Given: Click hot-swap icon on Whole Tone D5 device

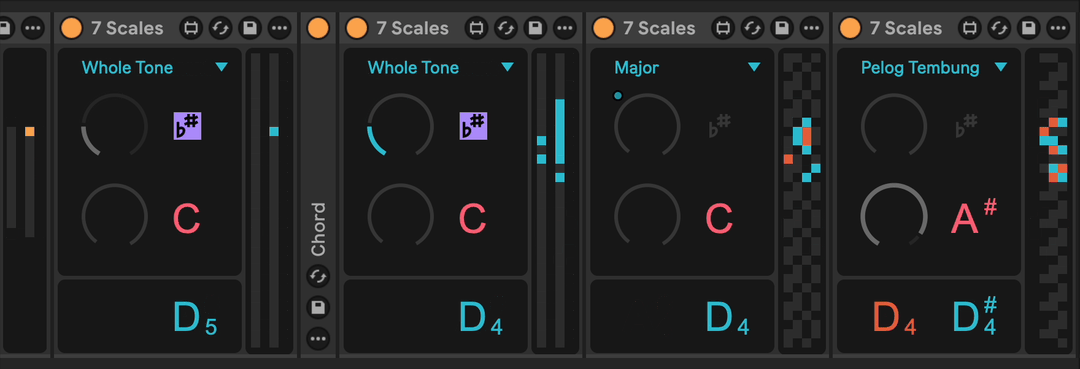Looking at the screenshot, I should click(220, 28).
